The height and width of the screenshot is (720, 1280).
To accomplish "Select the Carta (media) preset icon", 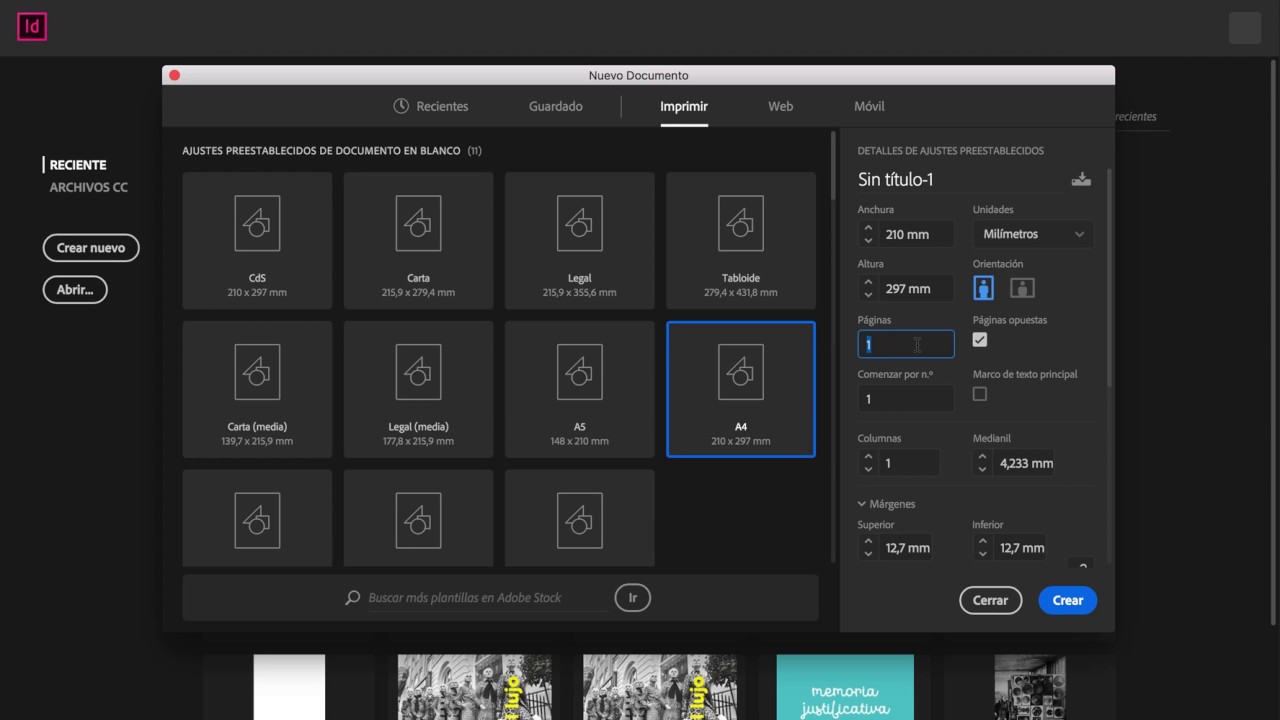I will pyautogui.click(x=257, y=372).
